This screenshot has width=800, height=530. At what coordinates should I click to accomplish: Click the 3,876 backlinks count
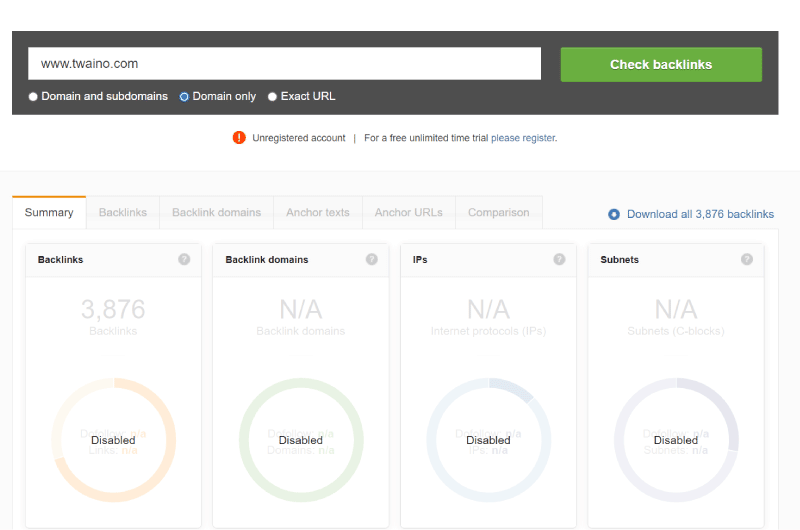[x=113, y=309]
